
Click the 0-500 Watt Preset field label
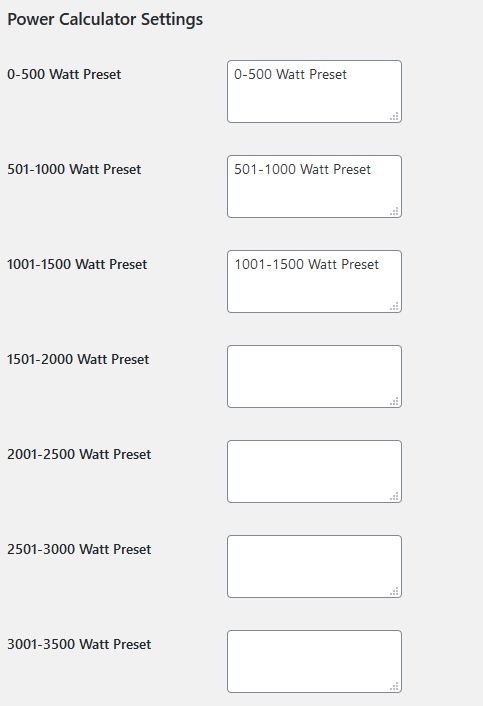coord(64,74)
